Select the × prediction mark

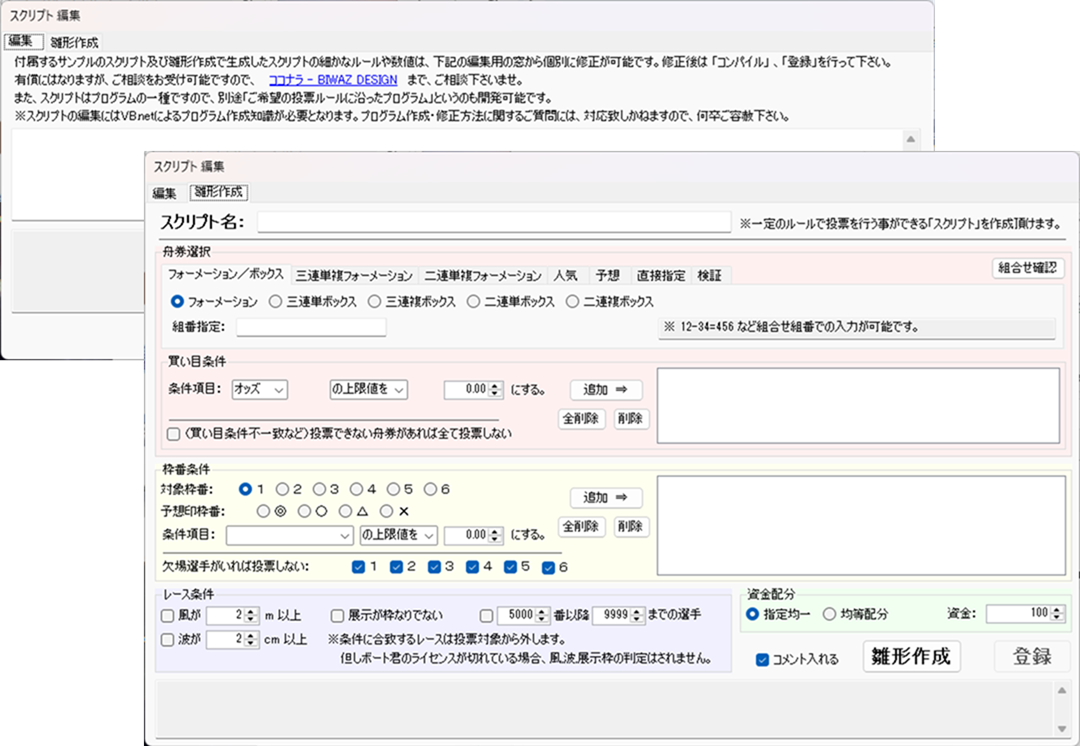387,510
